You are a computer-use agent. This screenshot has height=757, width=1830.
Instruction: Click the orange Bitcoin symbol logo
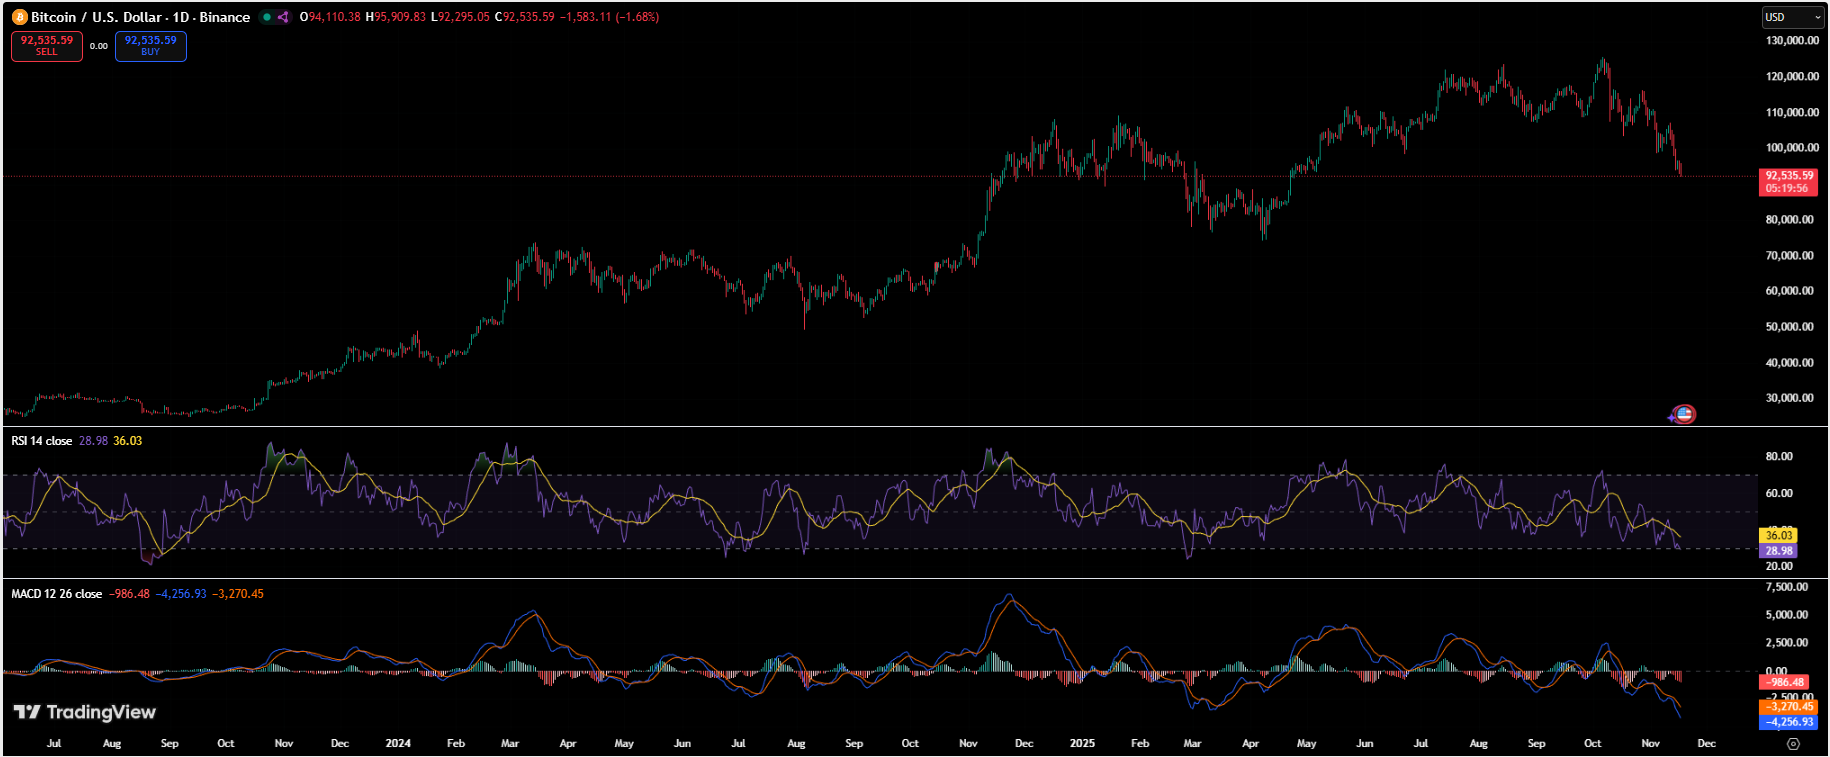click(x=19, y=17)
